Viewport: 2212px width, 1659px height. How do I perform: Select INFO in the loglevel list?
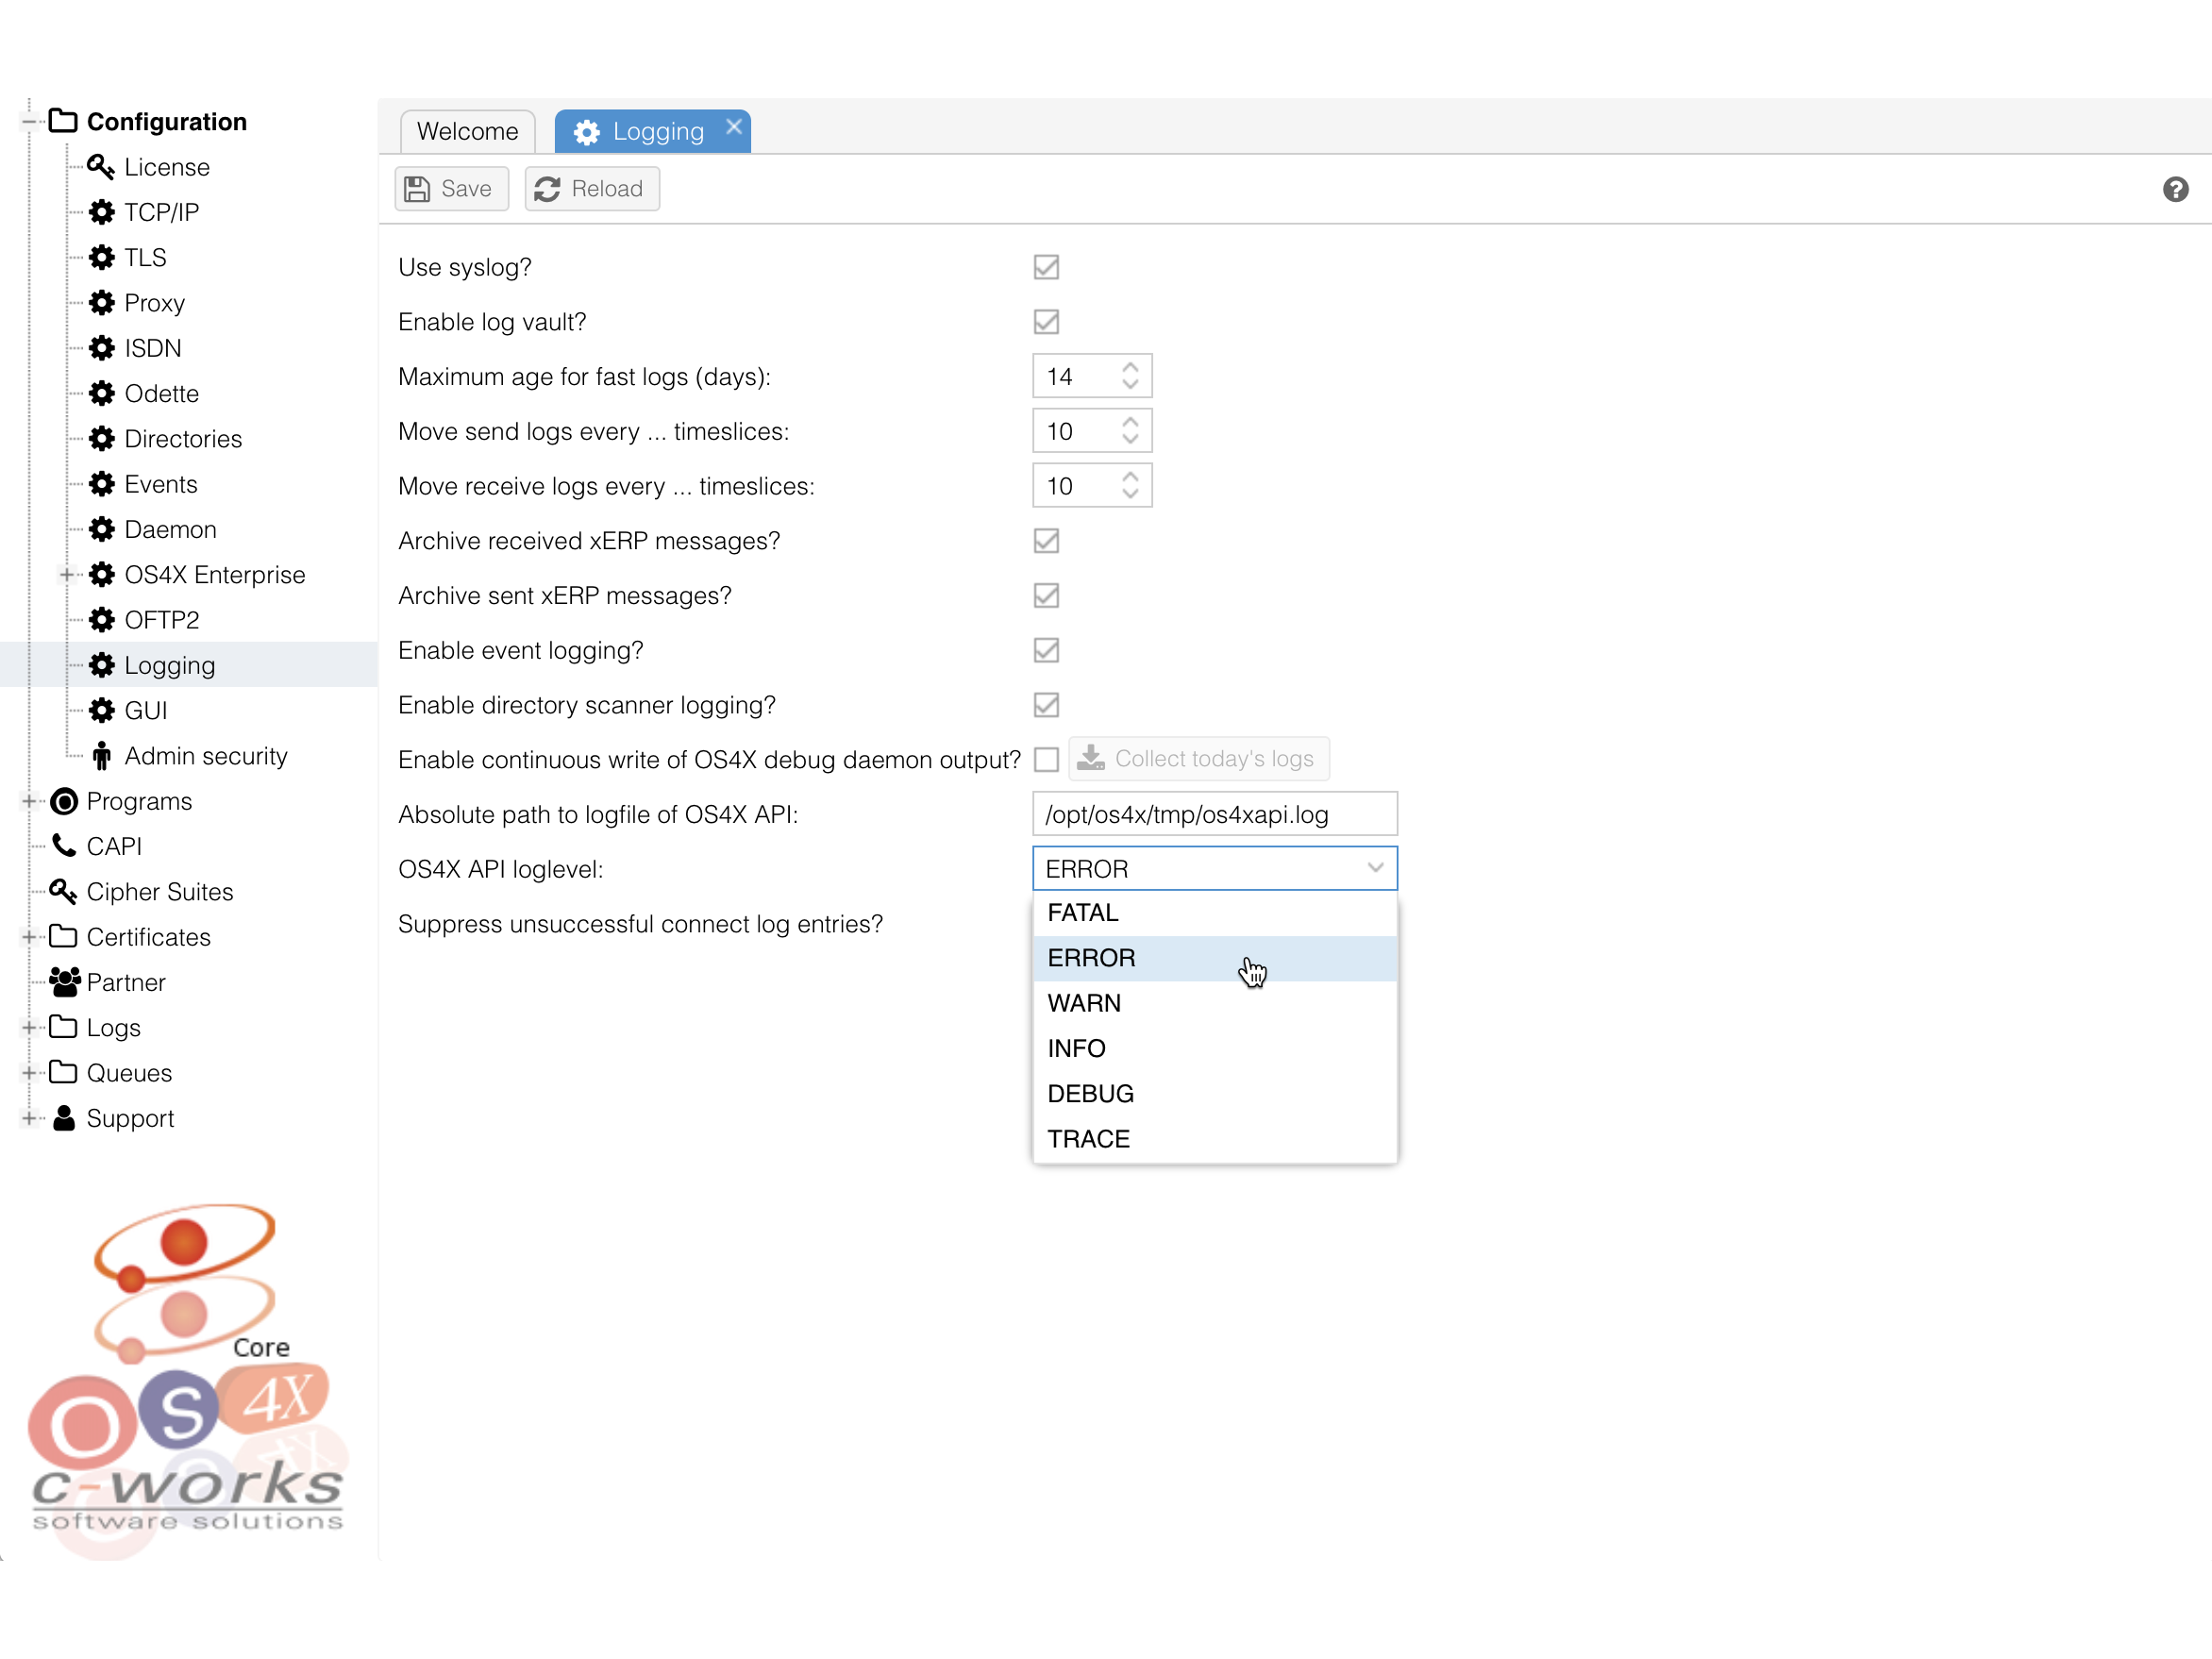click(1214, 1049)
